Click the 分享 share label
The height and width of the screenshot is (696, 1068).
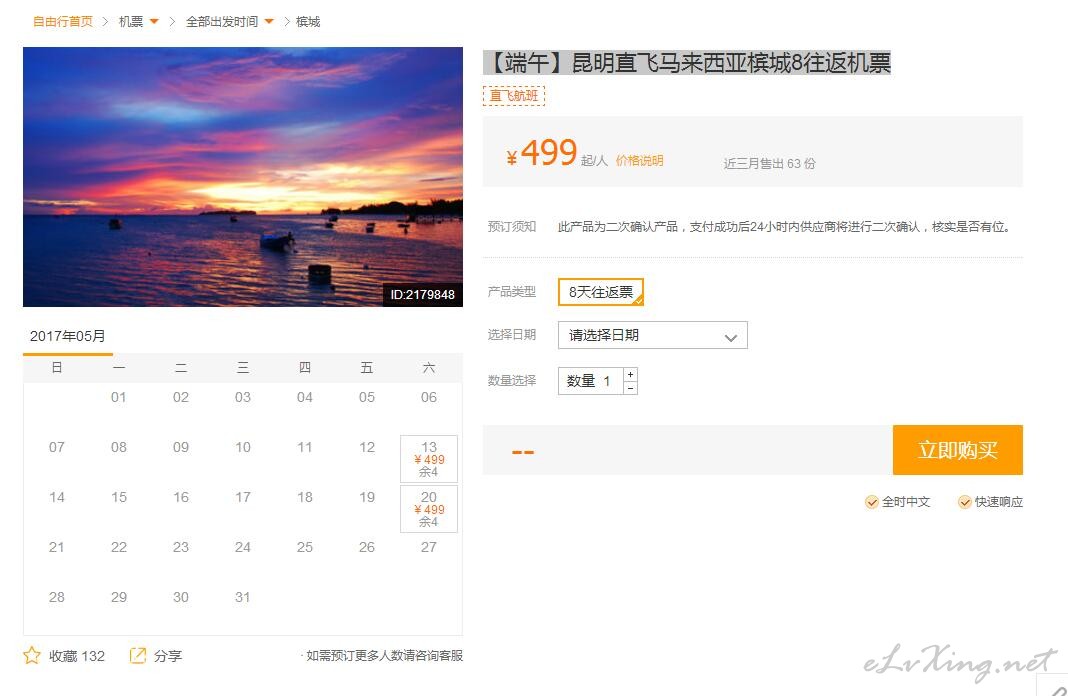pos(168,657)
